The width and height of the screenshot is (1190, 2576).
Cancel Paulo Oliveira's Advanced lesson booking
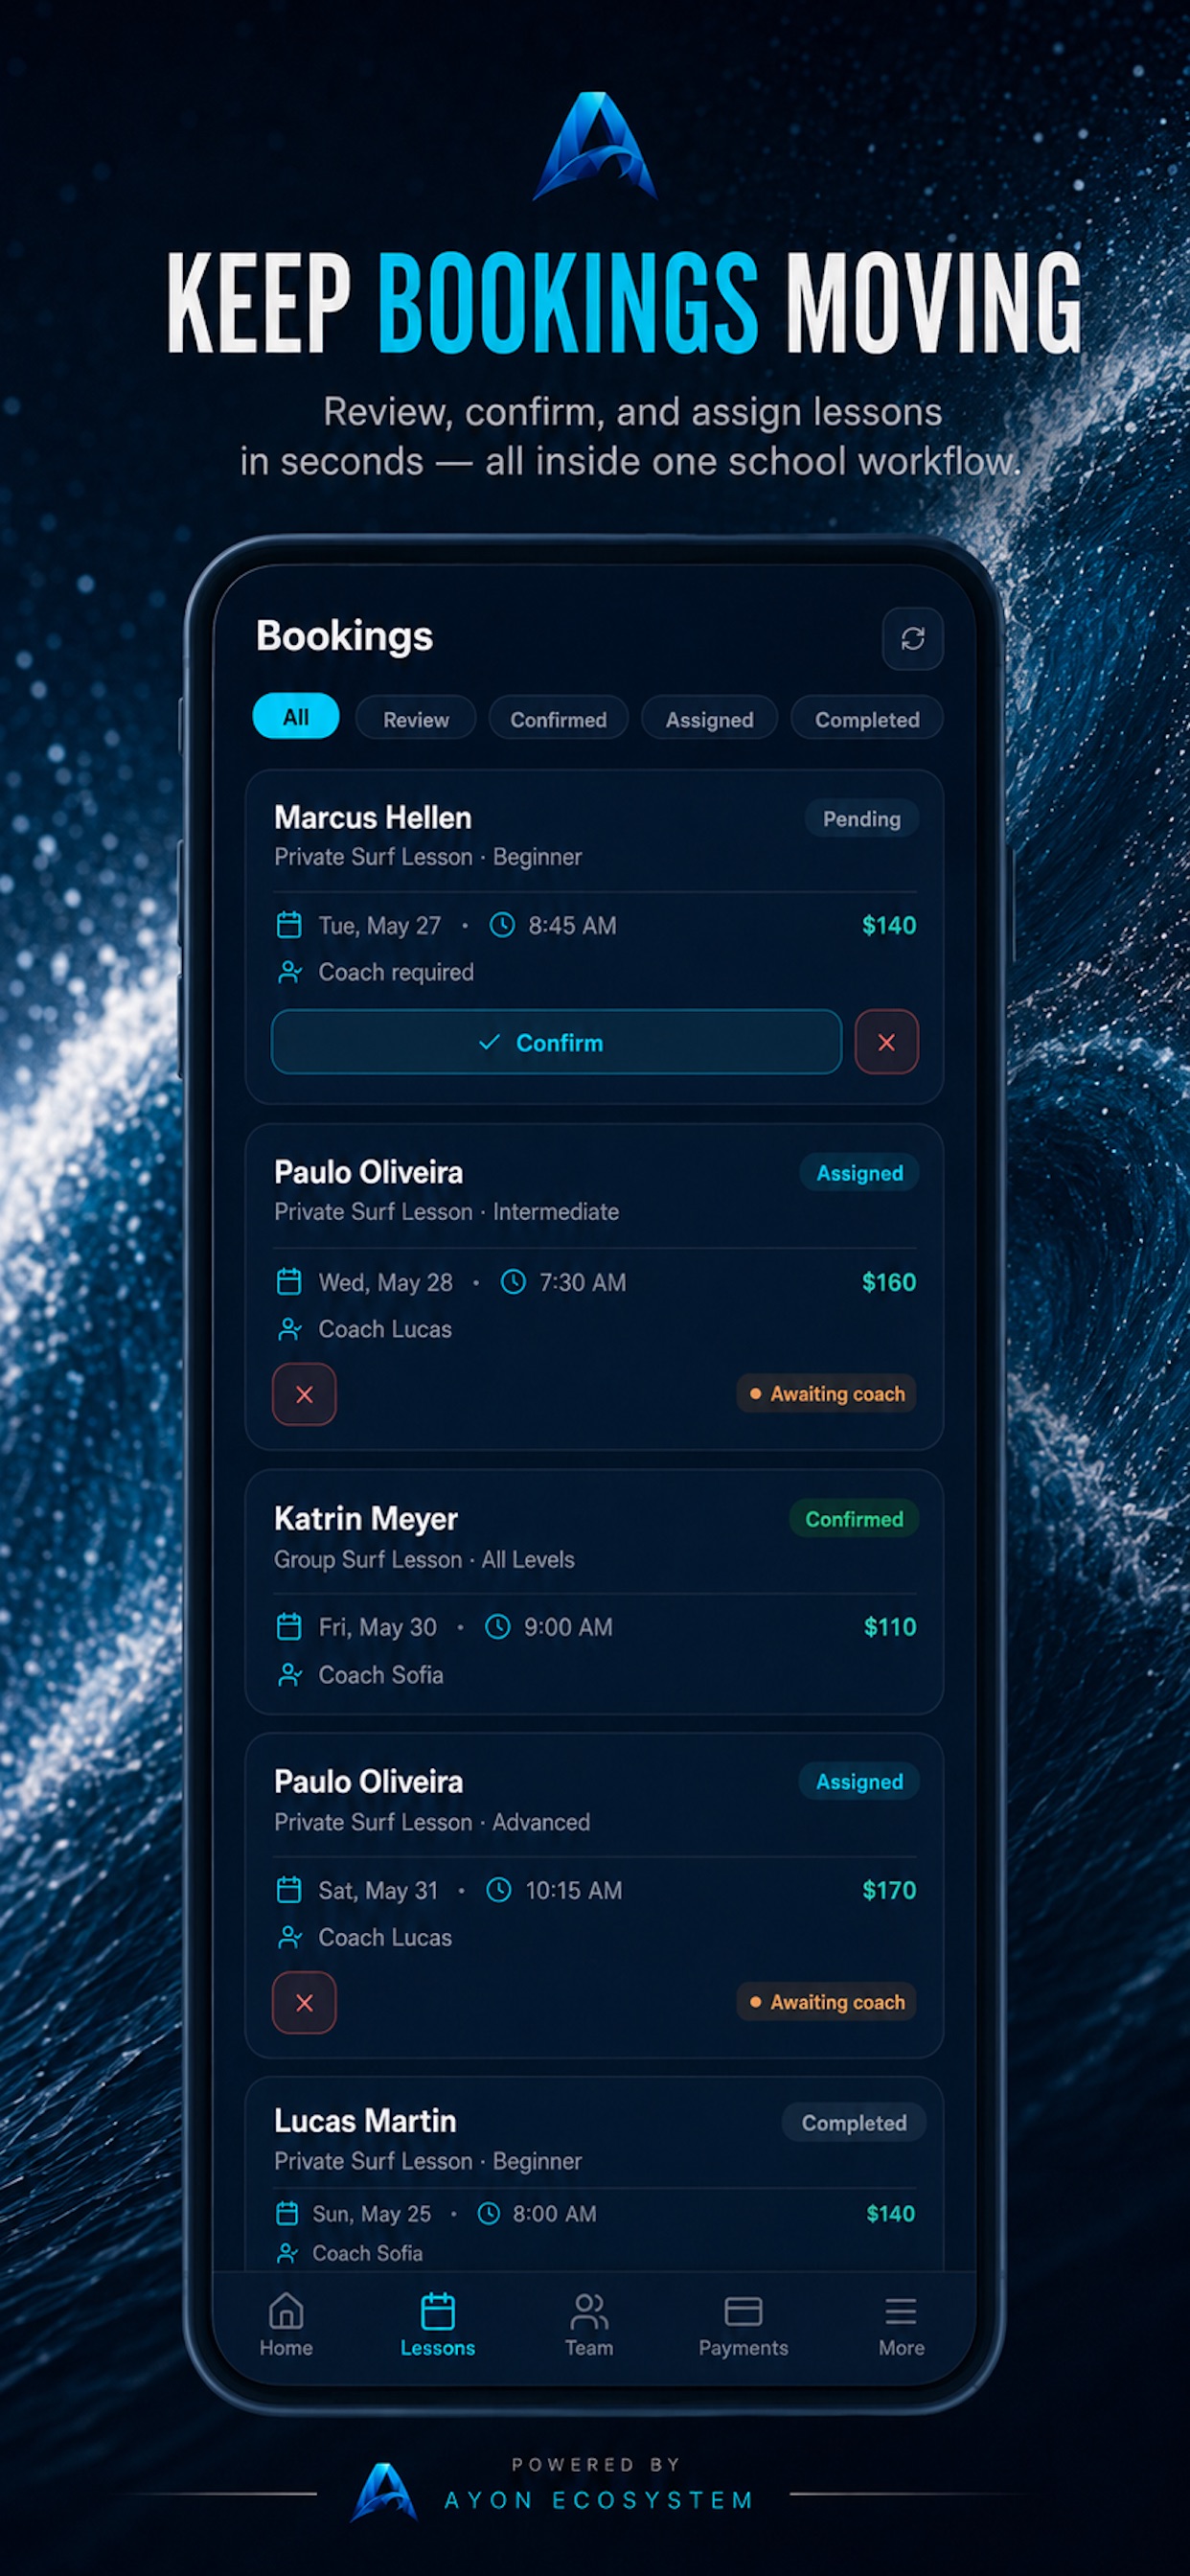pyautogui.click(x=304, y=2002)
